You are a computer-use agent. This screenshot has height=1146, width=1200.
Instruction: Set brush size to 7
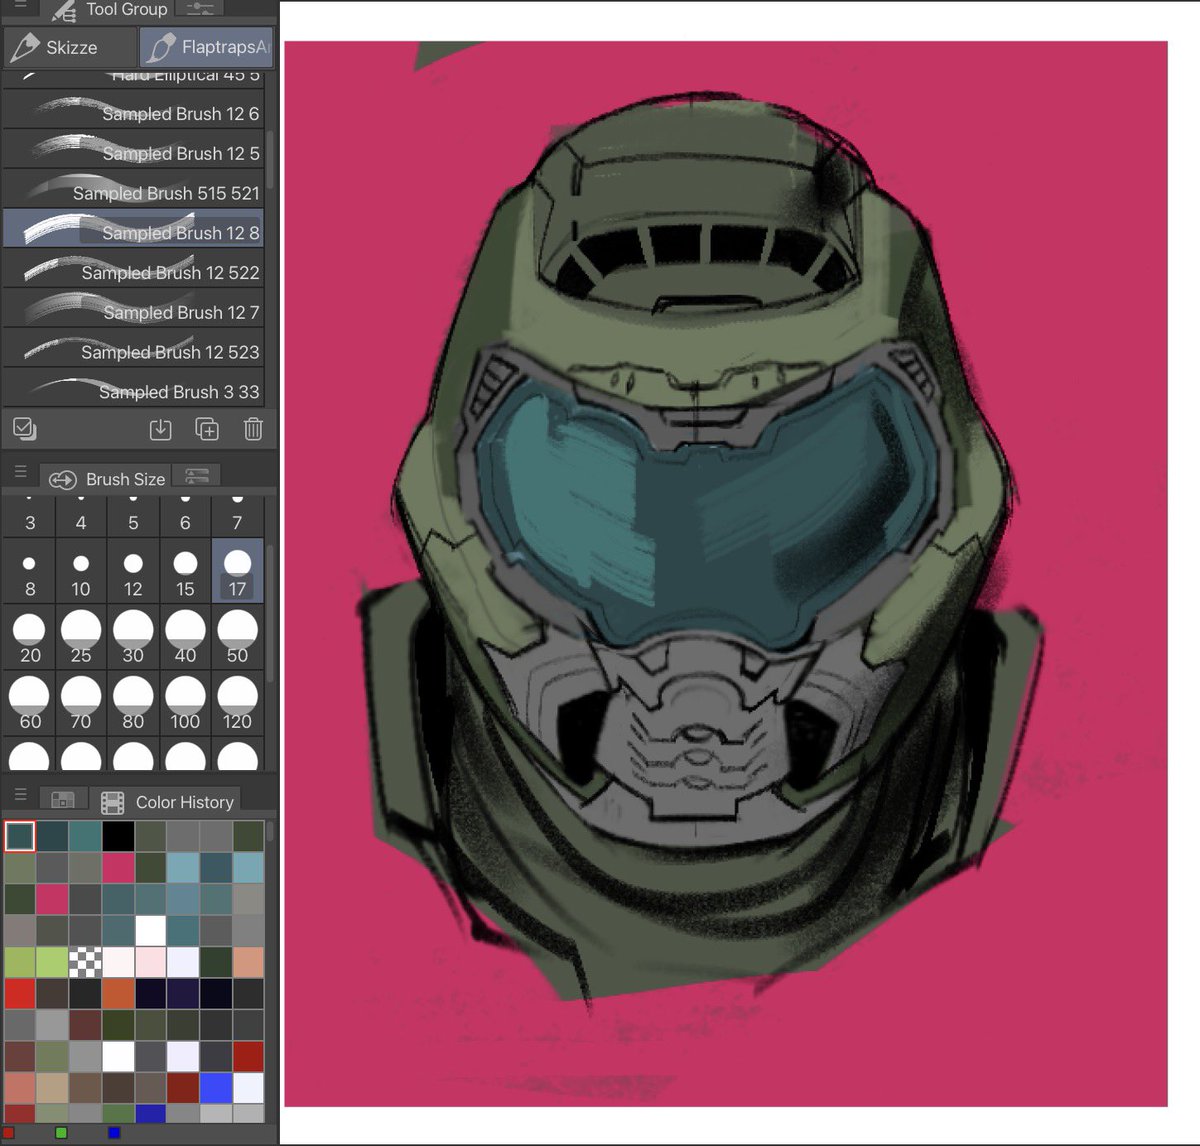coord(237,517)
